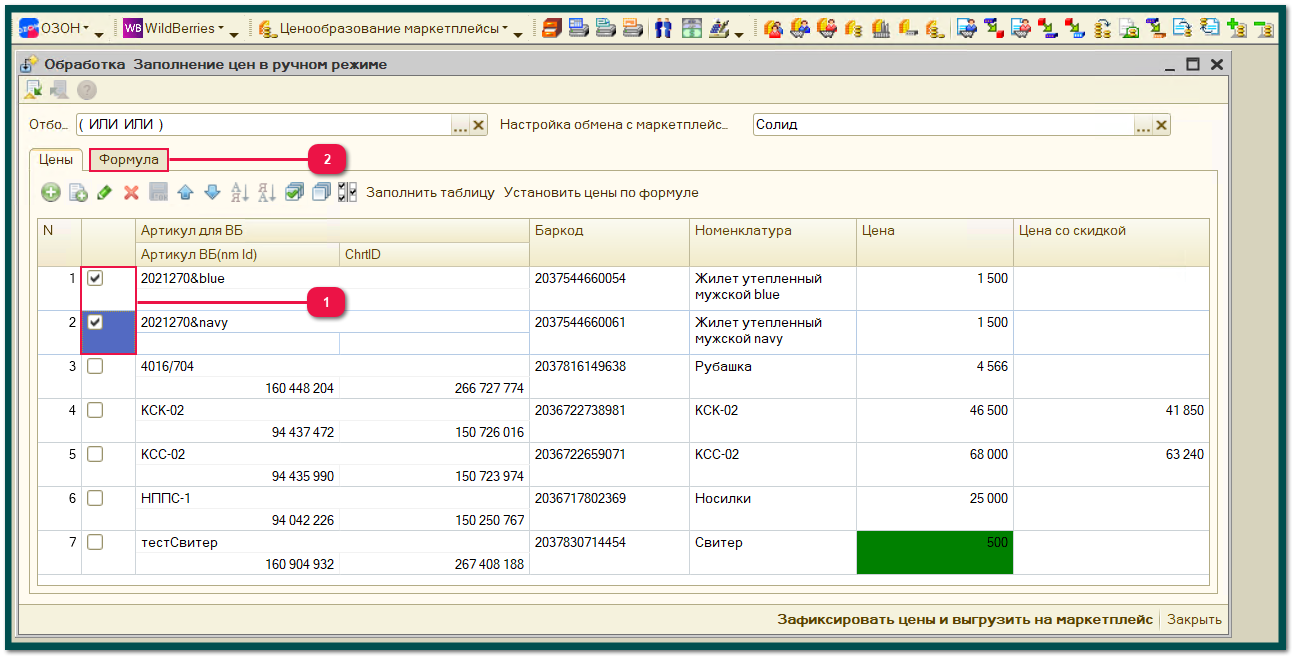This screenshot has height=659, width=1295.
Task: Click the Номенклатура column header
Action: pyautogui.click(x=773, y=242)
